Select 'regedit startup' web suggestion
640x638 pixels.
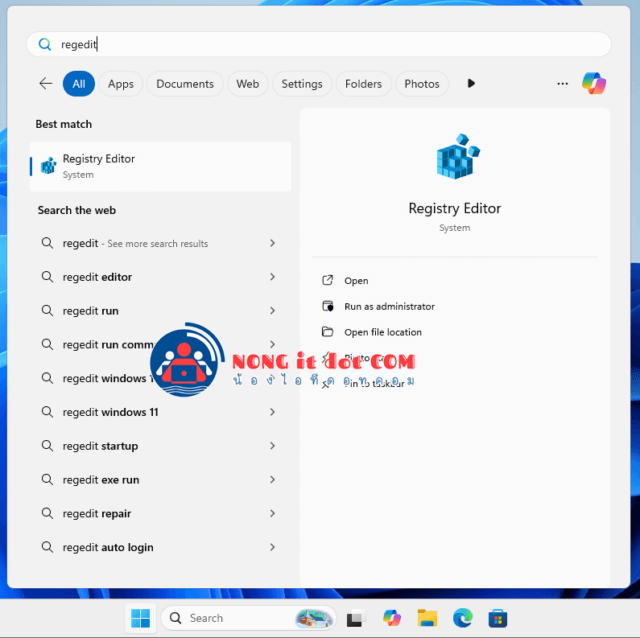click(160, 446)
